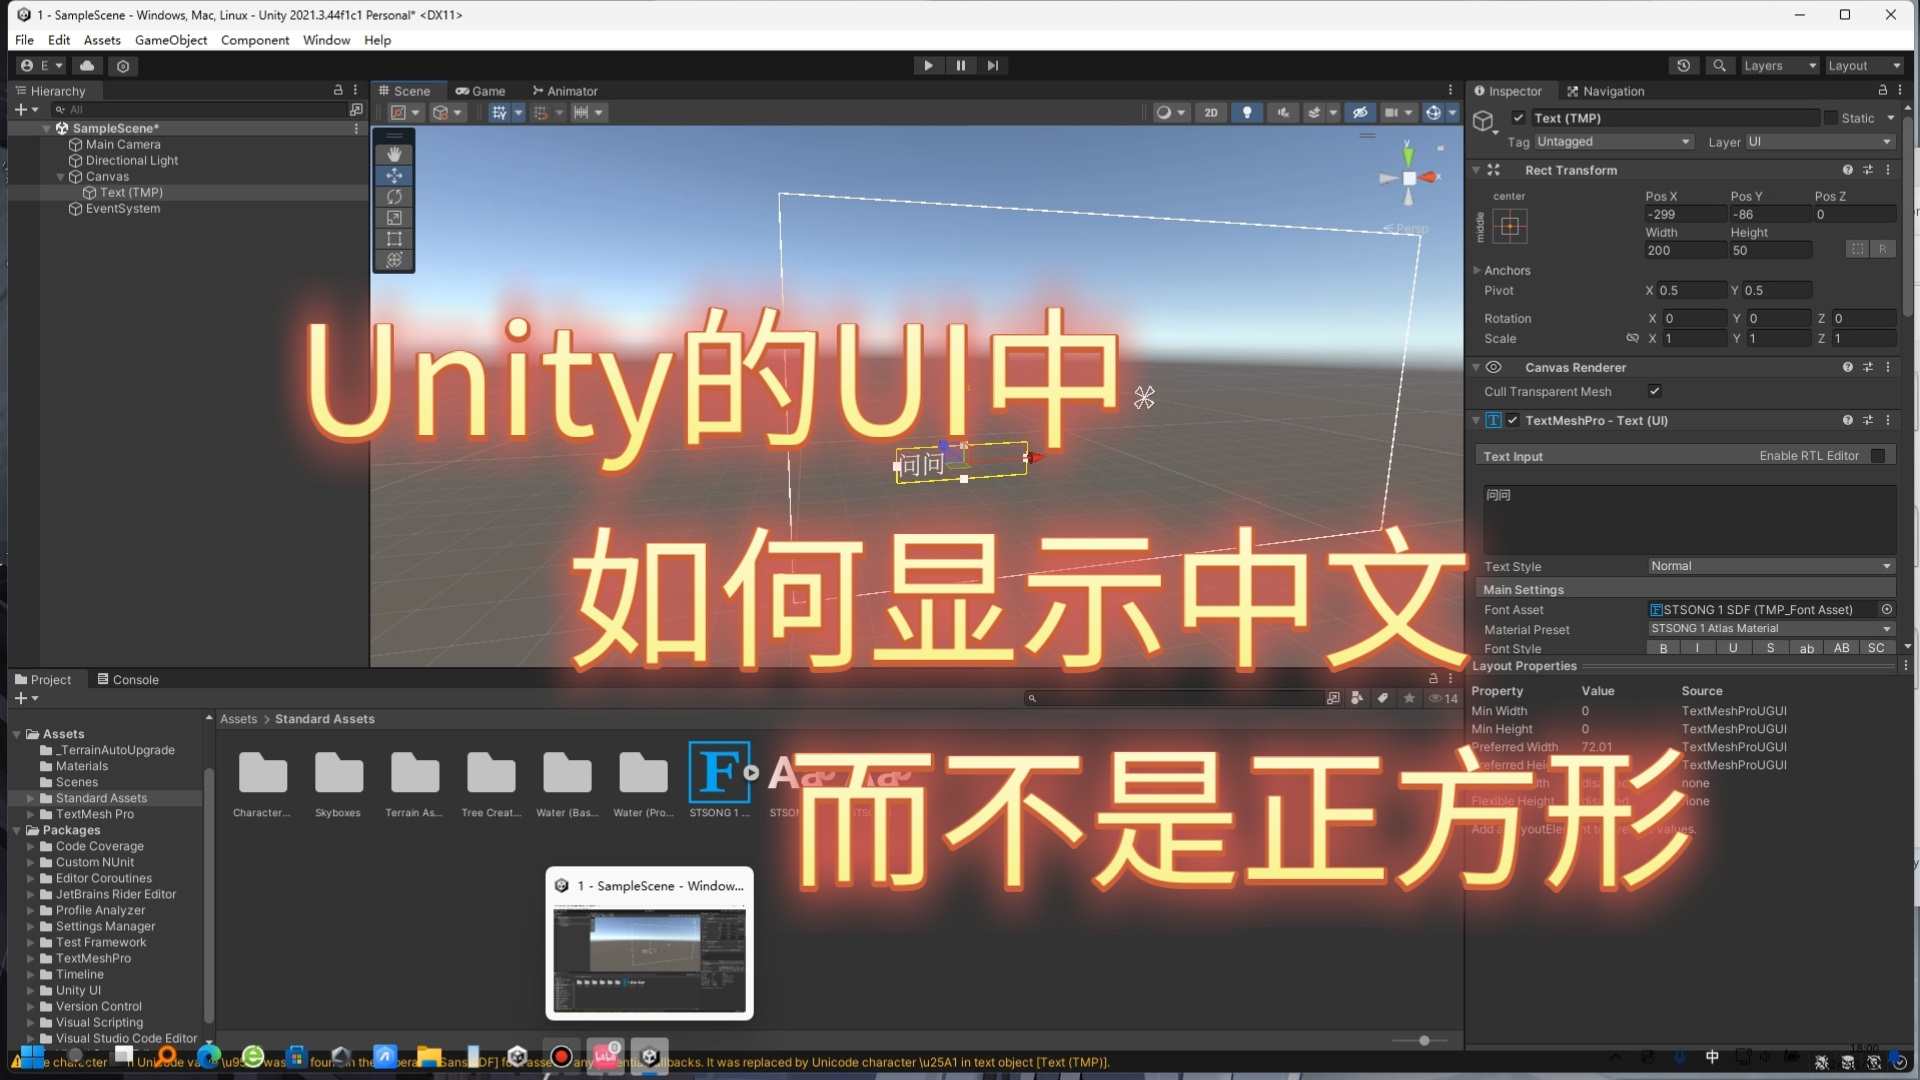This screenshot has width=1920, height=1080.
Task: Select the Rotate tool in Scene view
Action: [x=394, y=197]
